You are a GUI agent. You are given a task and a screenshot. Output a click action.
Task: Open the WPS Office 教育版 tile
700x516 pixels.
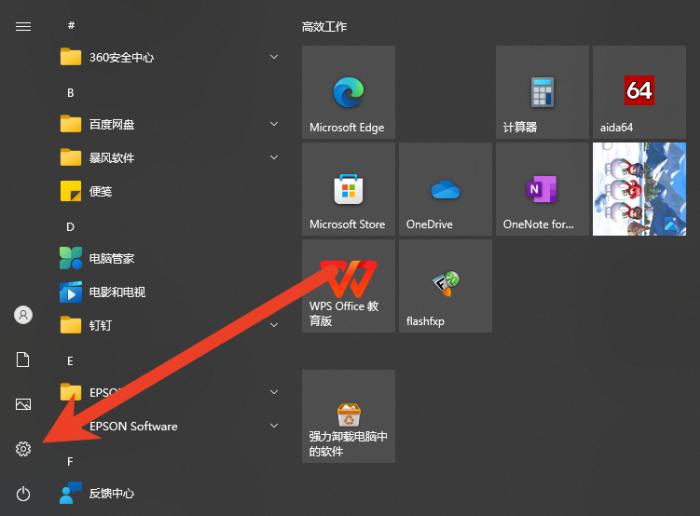pyautogui.click(x=348, y=286)
